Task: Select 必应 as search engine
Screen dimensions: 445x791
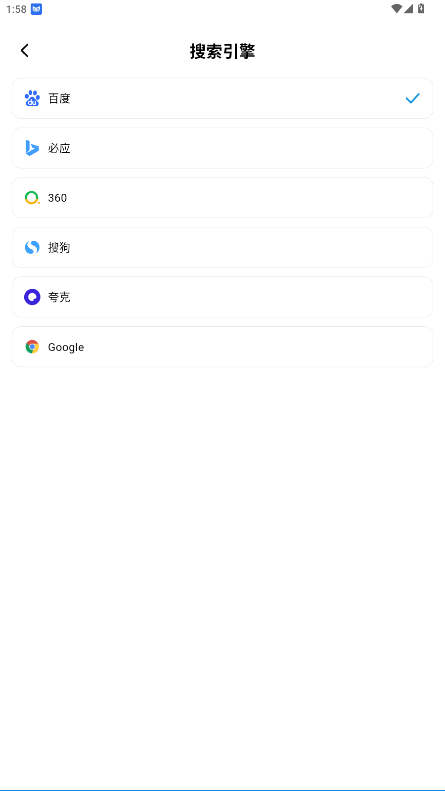Action: tap(222, 148)
